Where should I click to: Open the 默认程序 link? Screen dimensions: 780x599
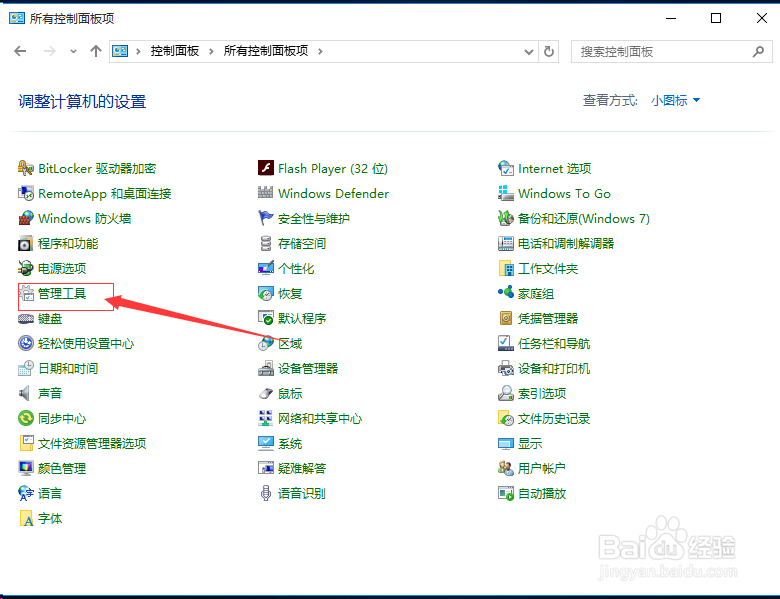[x=302, y=318]
